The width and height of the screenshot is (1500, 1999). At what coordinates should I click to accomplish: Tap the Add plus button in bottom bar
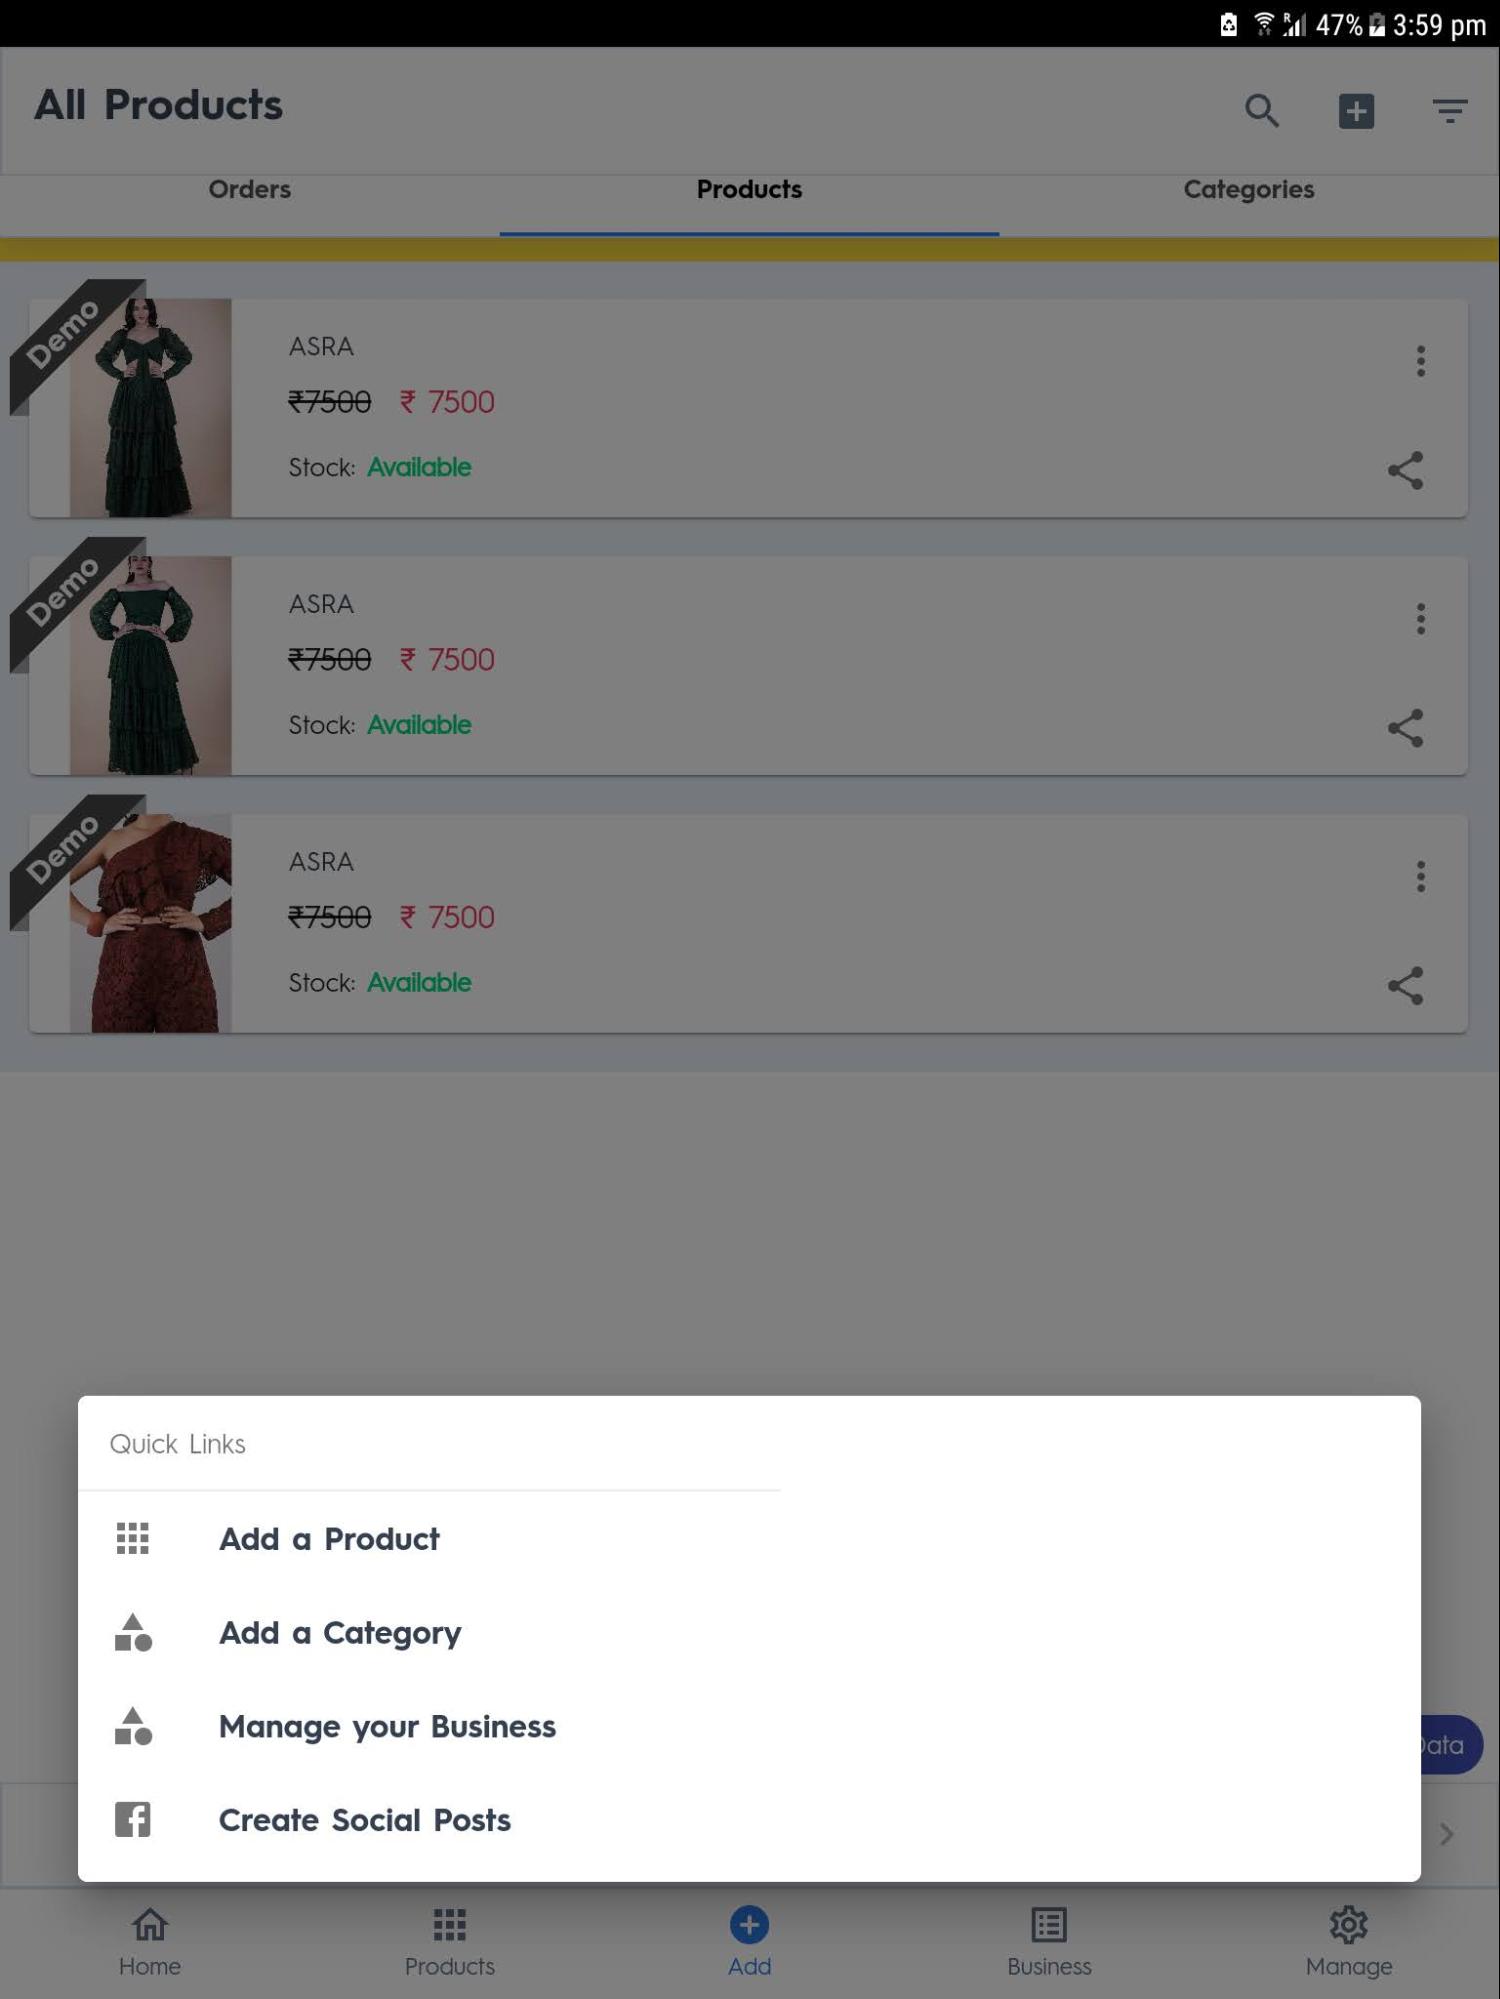[749, 1942]
